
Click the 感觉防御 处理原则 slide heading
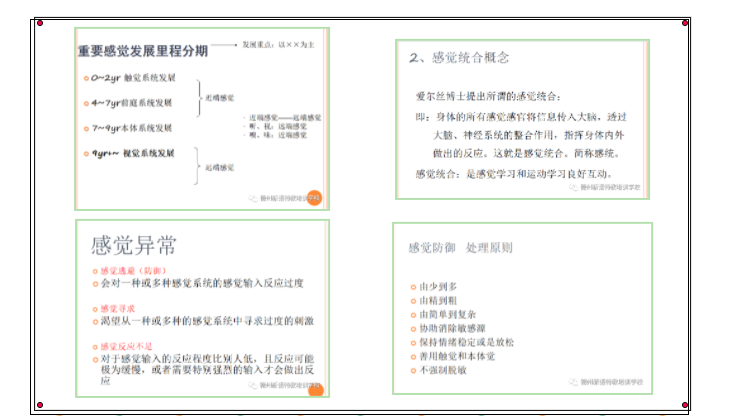click(460, 247)
